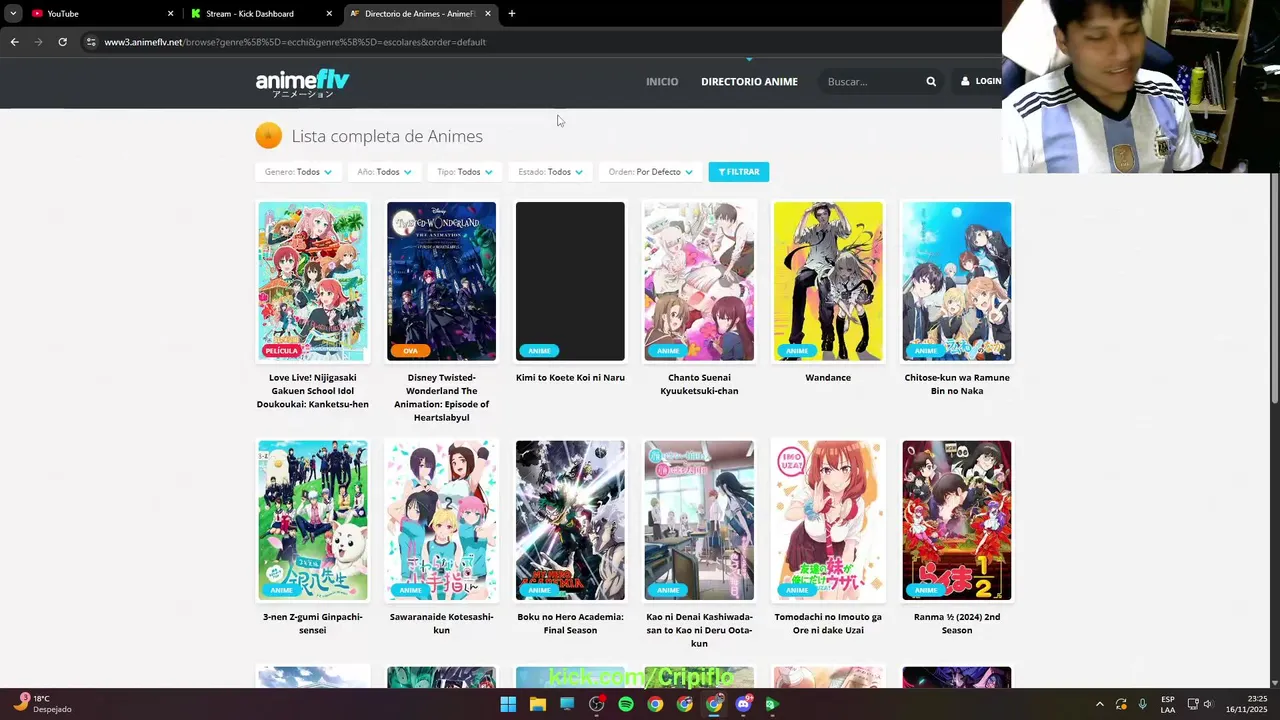Click the Boku no Hero Academia: Final Season title
Screen dimensions: 1280x720
point(570,624)
